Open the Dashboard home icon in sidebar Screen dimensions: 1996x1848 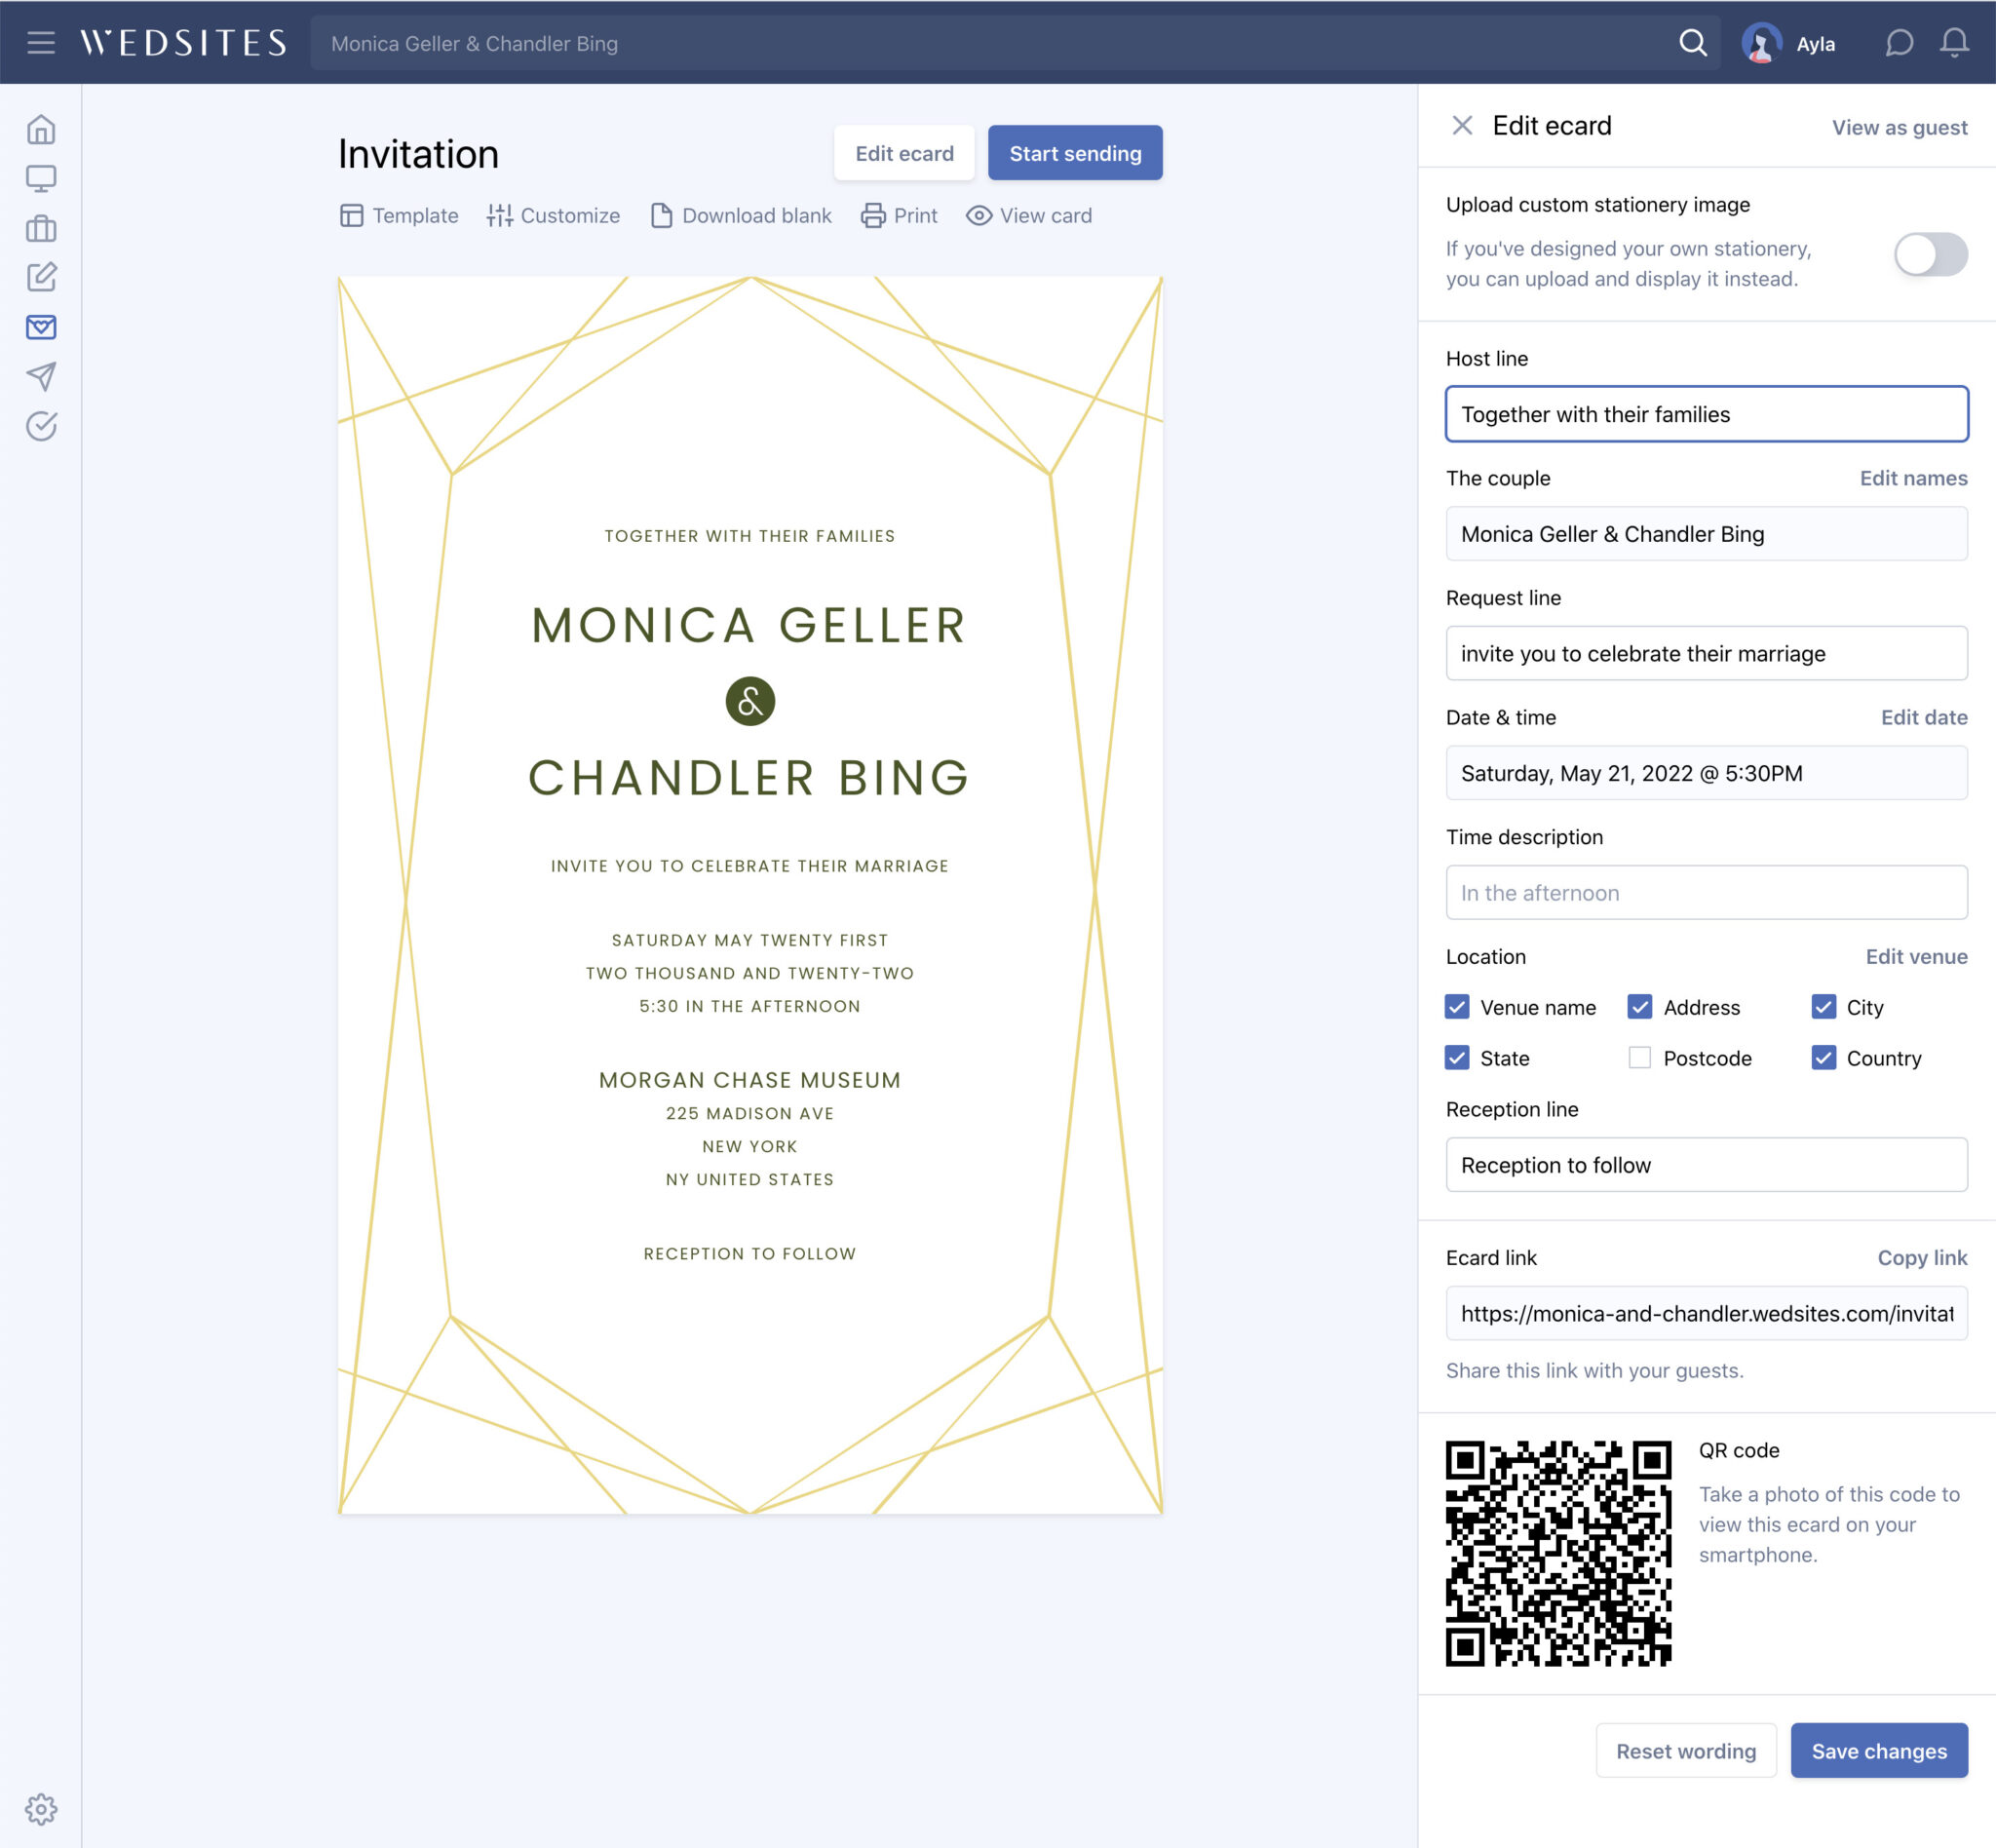point(41,129)
